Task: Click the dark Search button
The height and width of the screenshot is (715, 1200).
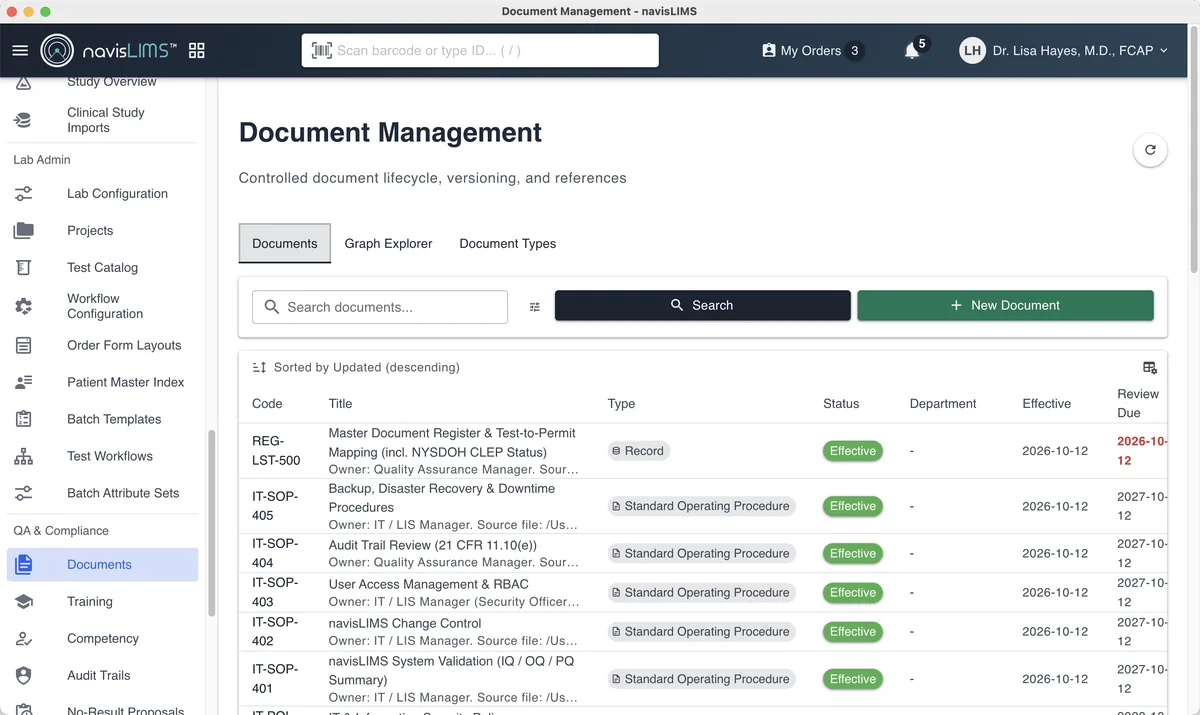Action: [x=703, y=305]
